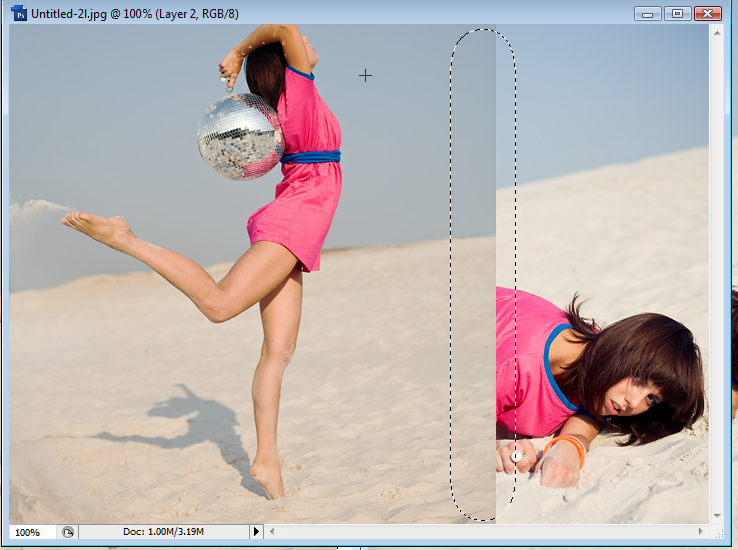The width and height of the screenshot is (738, 550).
Task: Click the Doc: 1.00M/3.19M status text
Action: [x=163, y=532]
